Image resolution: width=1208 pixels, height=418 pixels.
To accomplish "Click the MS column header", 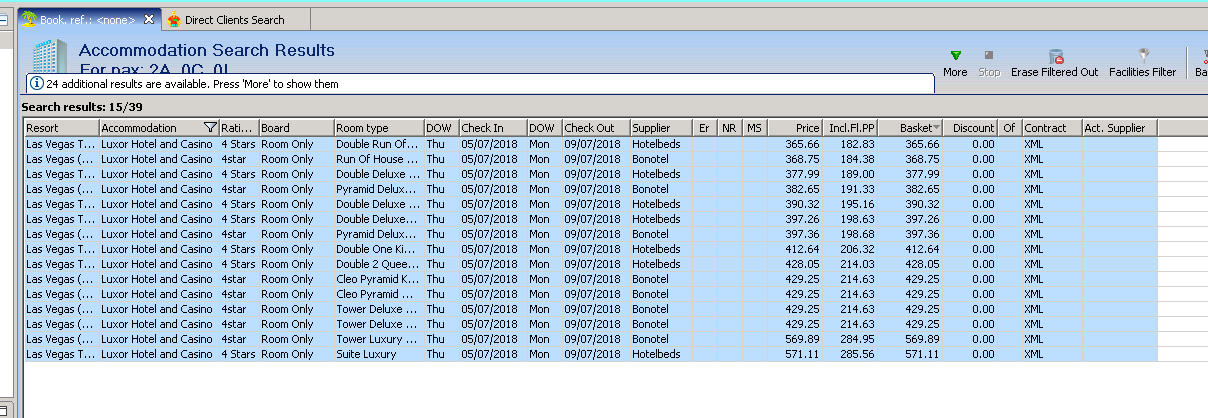I will point(755,128).
